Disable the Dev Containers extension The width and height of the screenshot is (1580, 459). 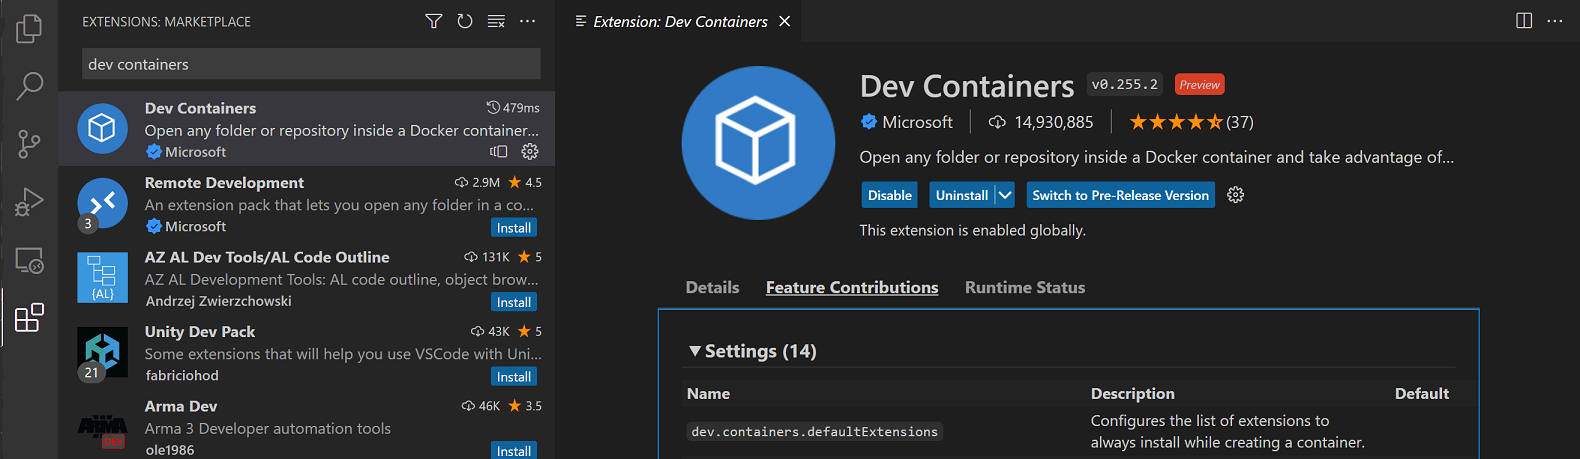889,195
